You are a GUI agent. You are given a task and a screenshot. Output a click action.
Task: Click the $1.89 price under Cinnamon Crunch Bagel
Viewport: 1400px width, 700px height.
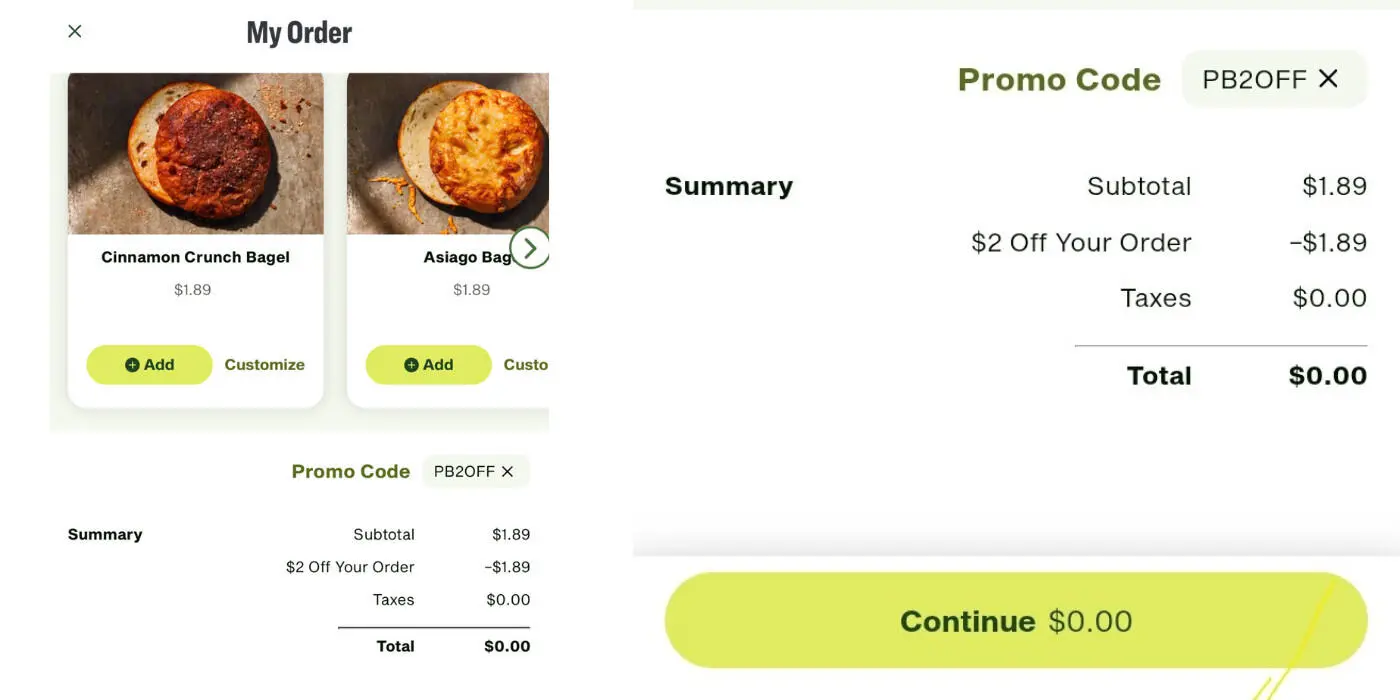(192, 290)
